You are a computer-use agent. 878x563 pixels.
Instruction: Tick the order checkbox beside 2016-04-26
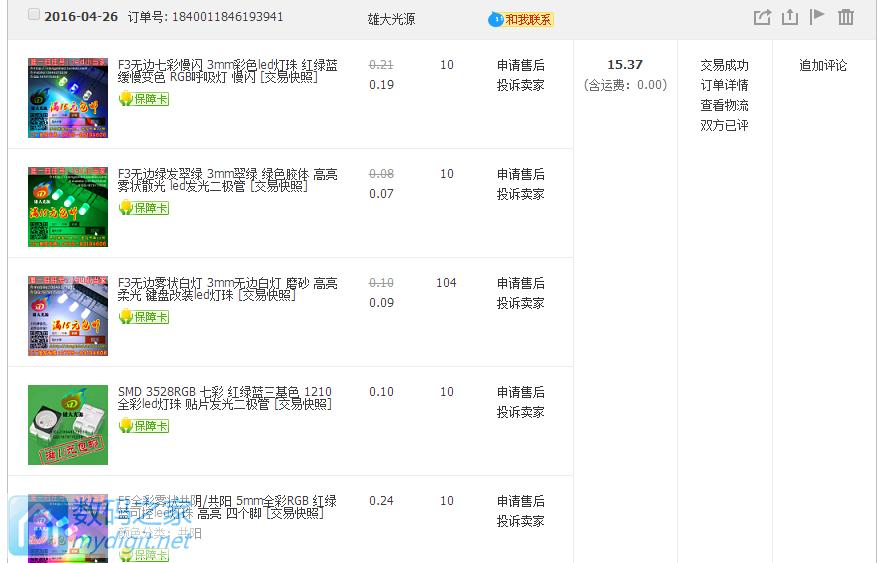coord(34,15)
